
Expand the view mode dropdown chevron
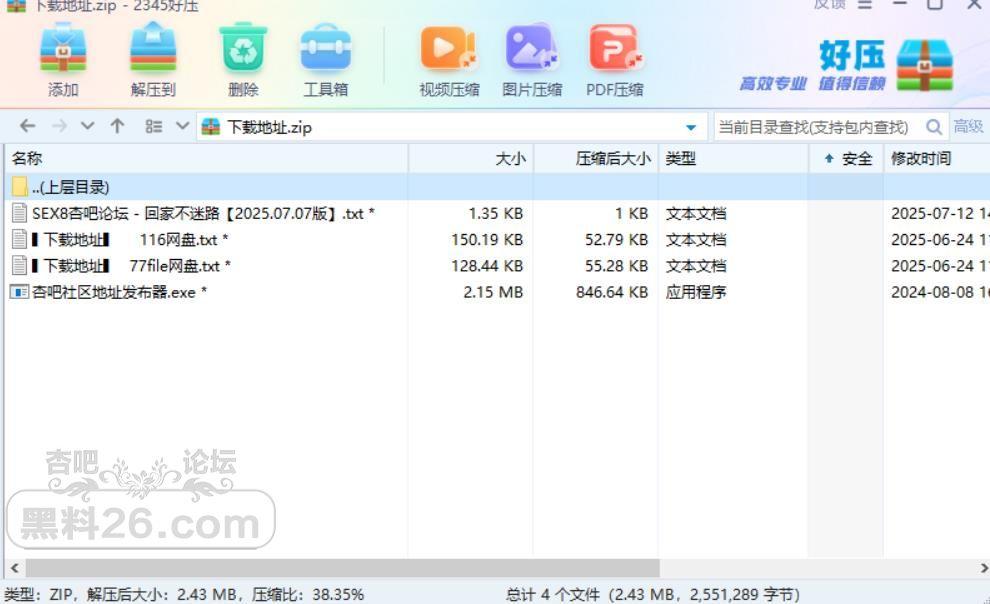(x=182, y=126)
